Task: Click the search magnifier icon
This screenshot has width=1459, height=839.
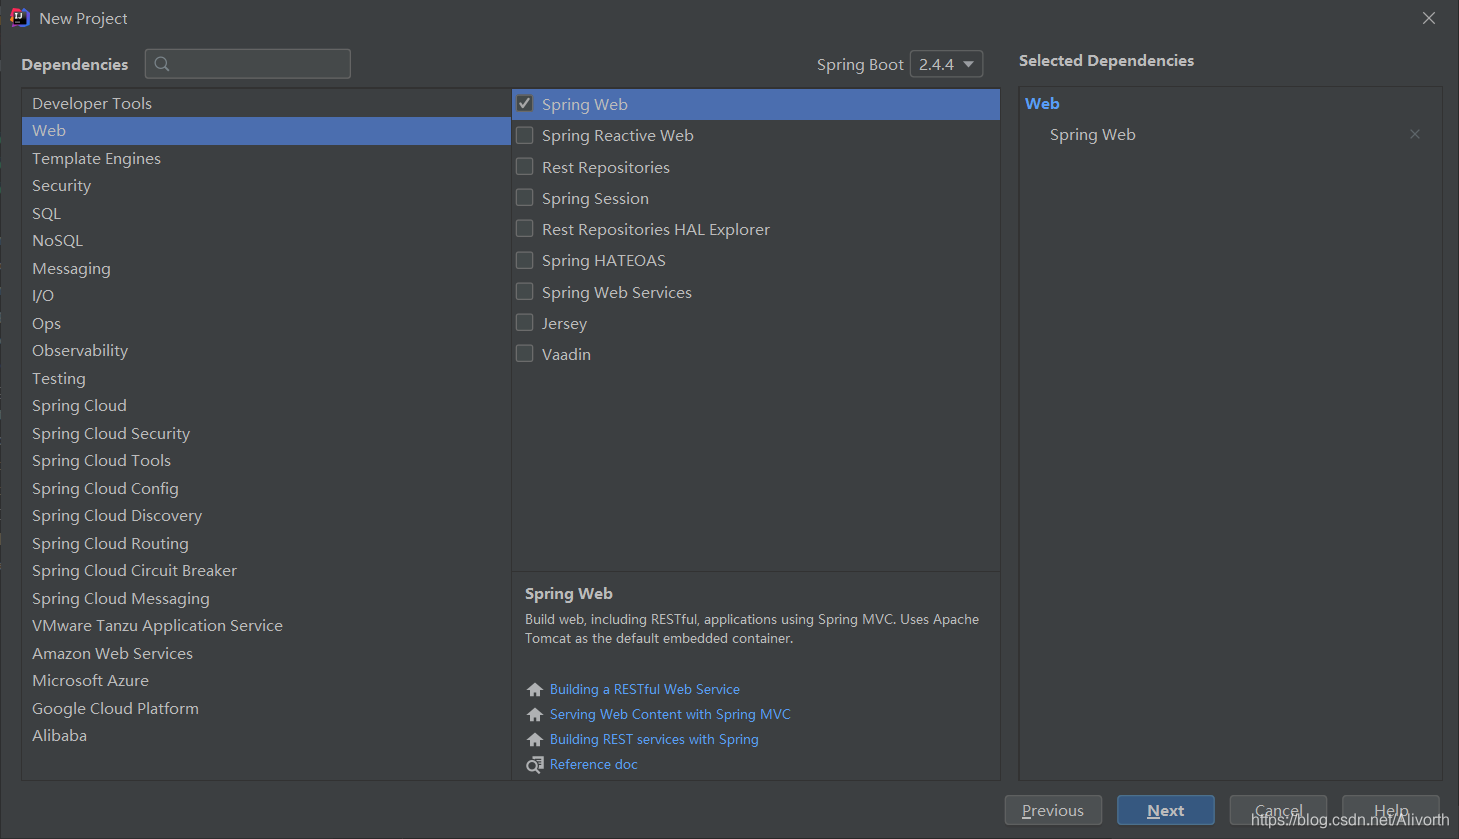Action: tap(162, 64)
